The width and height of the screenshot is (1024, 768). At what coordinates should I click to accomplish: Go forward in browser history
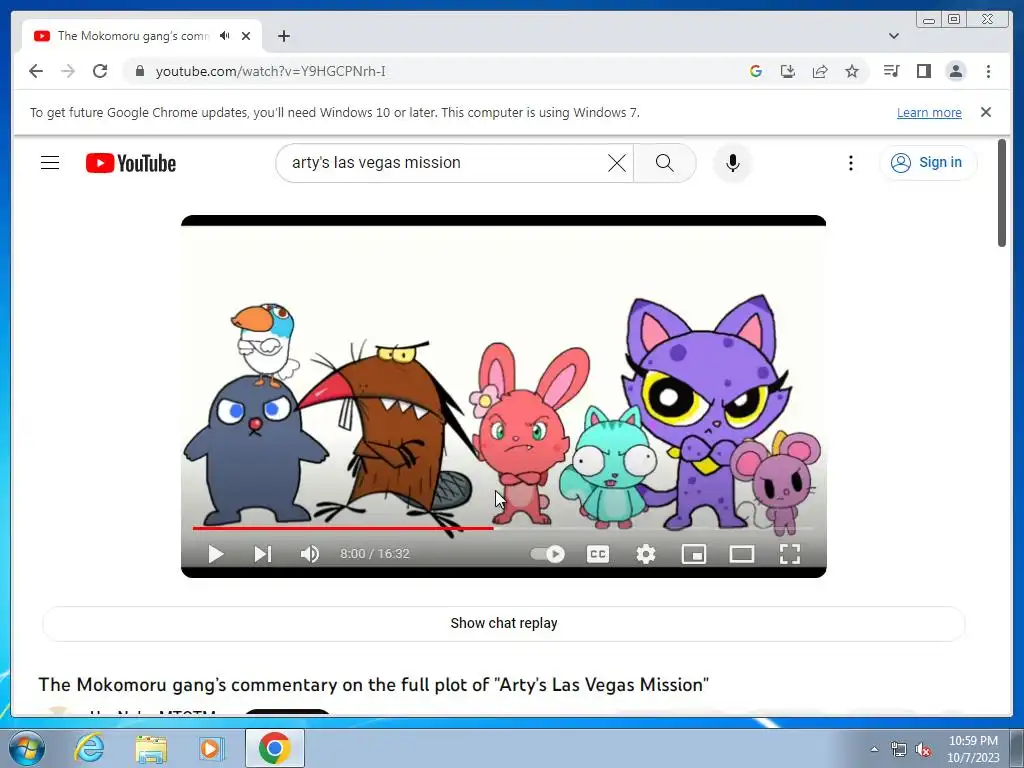[x=68, y=71]
